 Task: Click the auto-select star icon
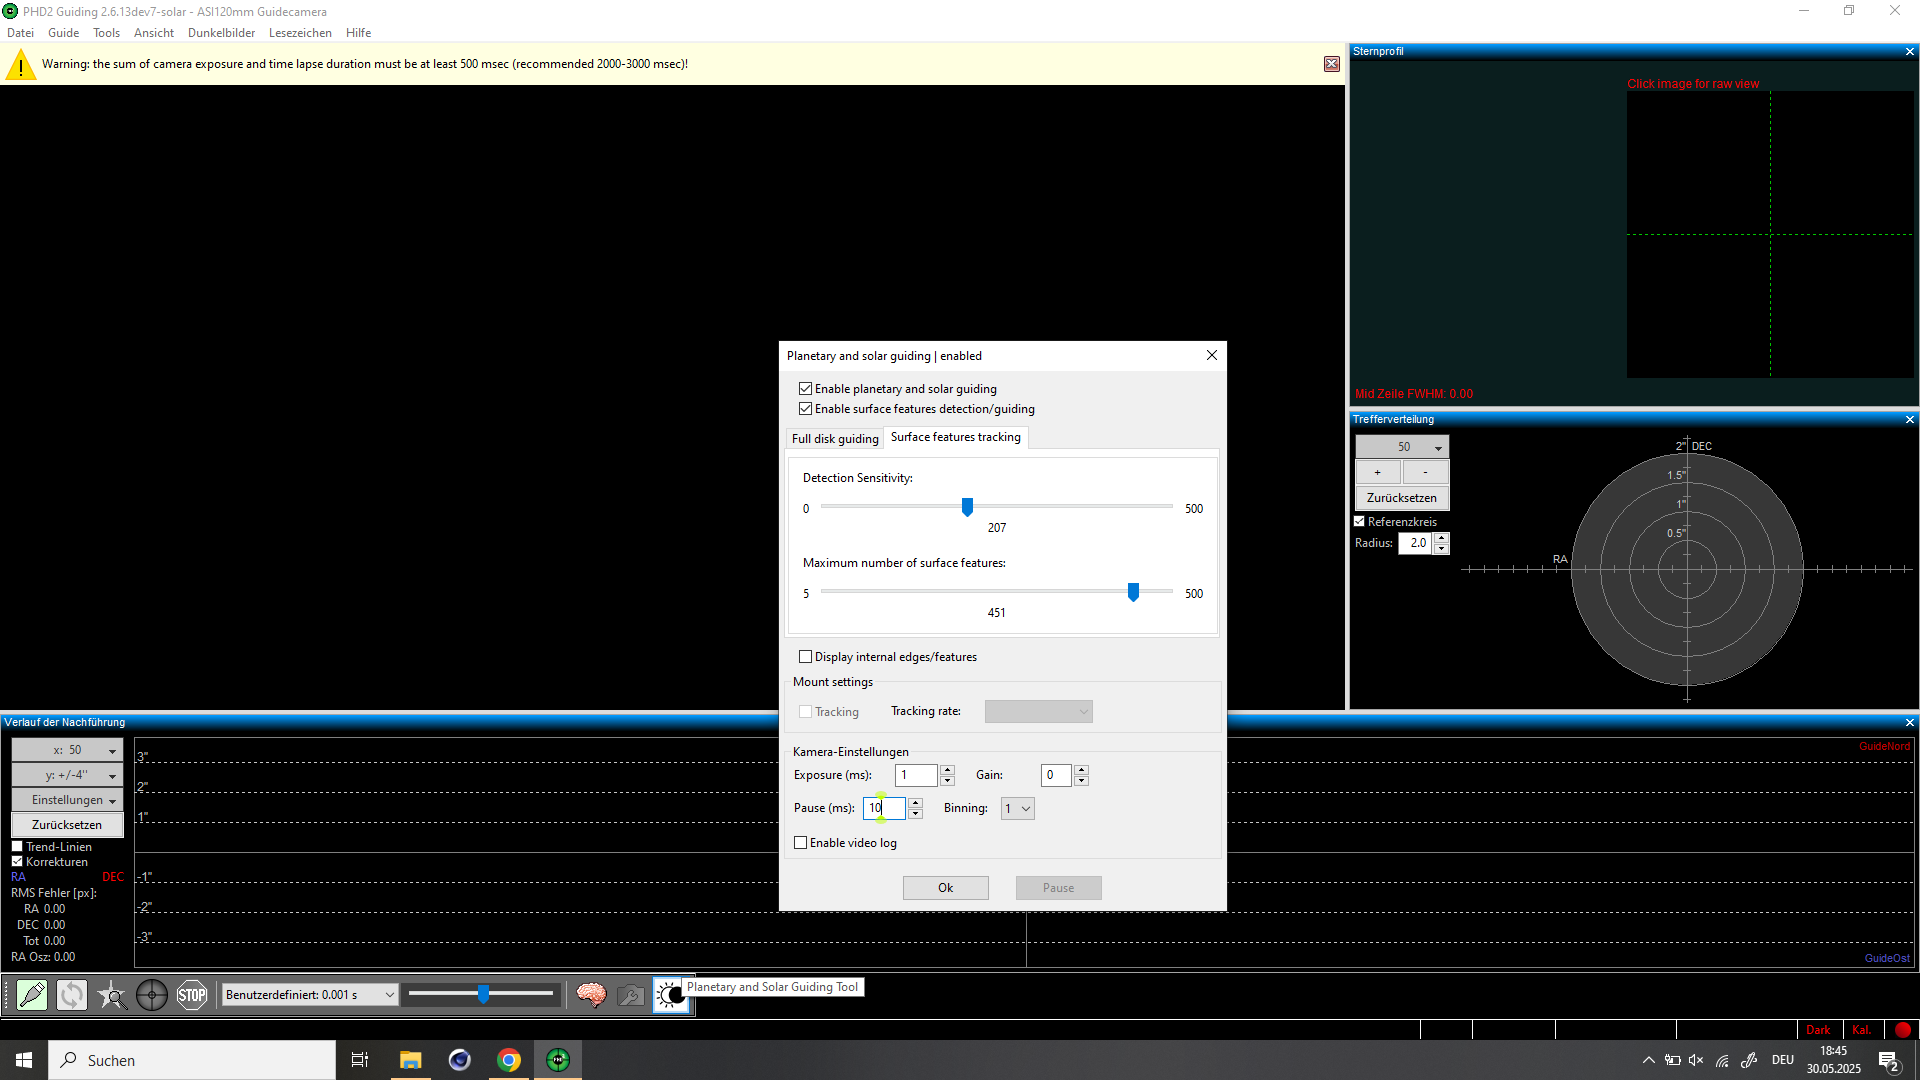click(x=112, y=995)
